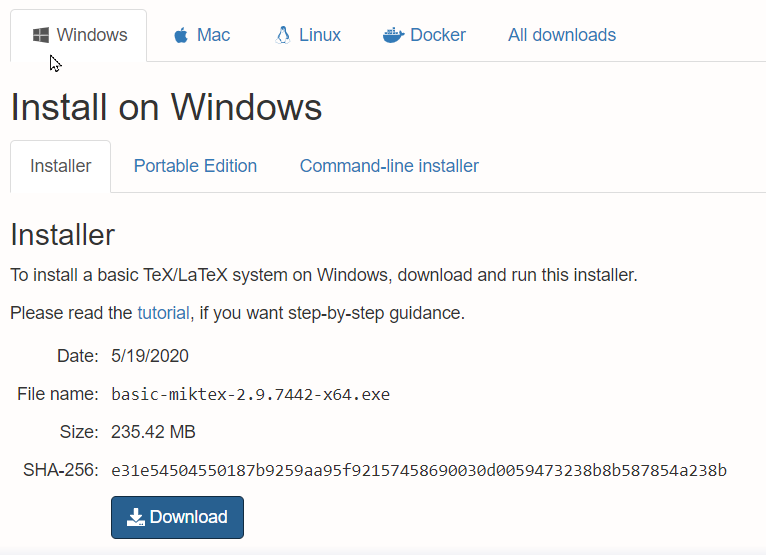Follow the tutorial link
The width and height of the screenshot is (766, 555).
click(163, 313)
